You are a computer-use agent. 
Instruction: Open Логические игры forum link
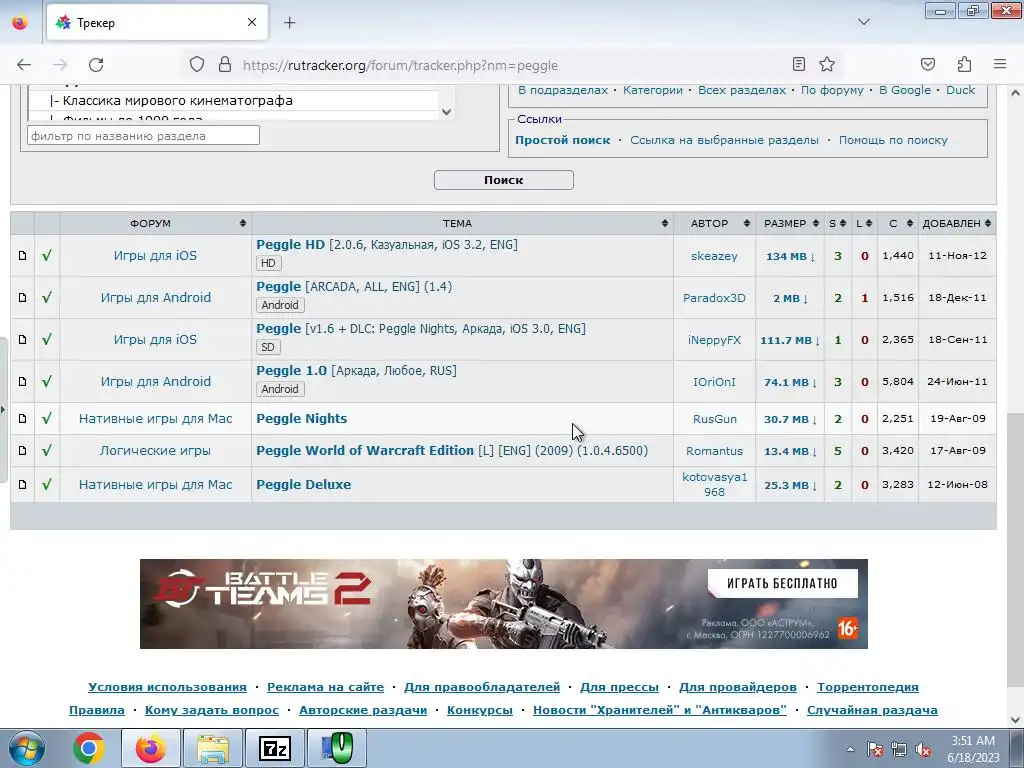click(x=155, y=451)
